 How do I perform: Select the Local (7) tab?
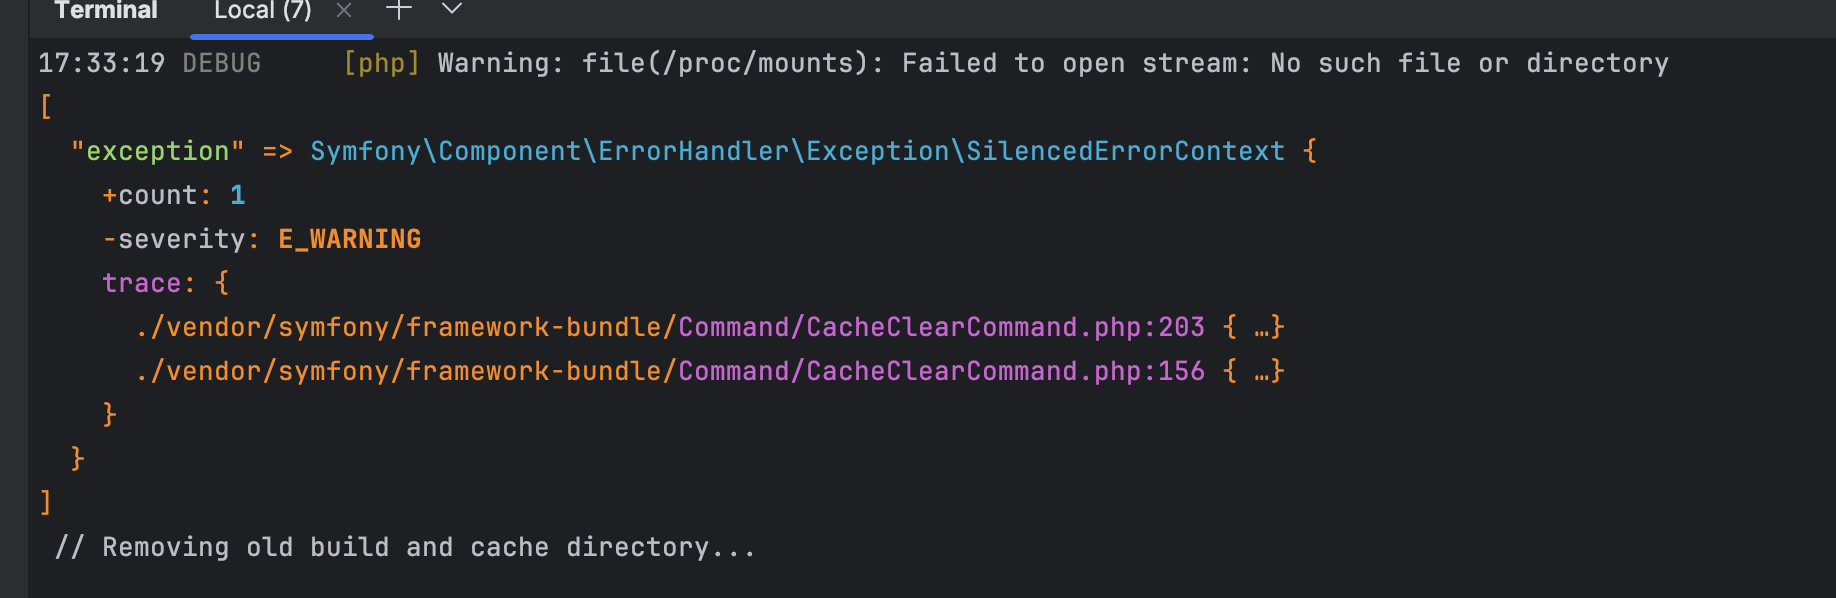coord(263,11)
